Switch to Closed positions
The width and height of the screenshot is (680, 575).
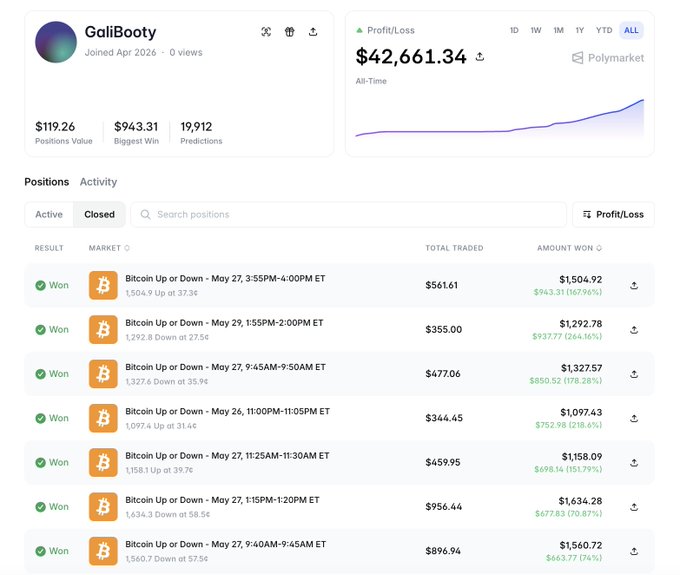click(x=99, y=214)
